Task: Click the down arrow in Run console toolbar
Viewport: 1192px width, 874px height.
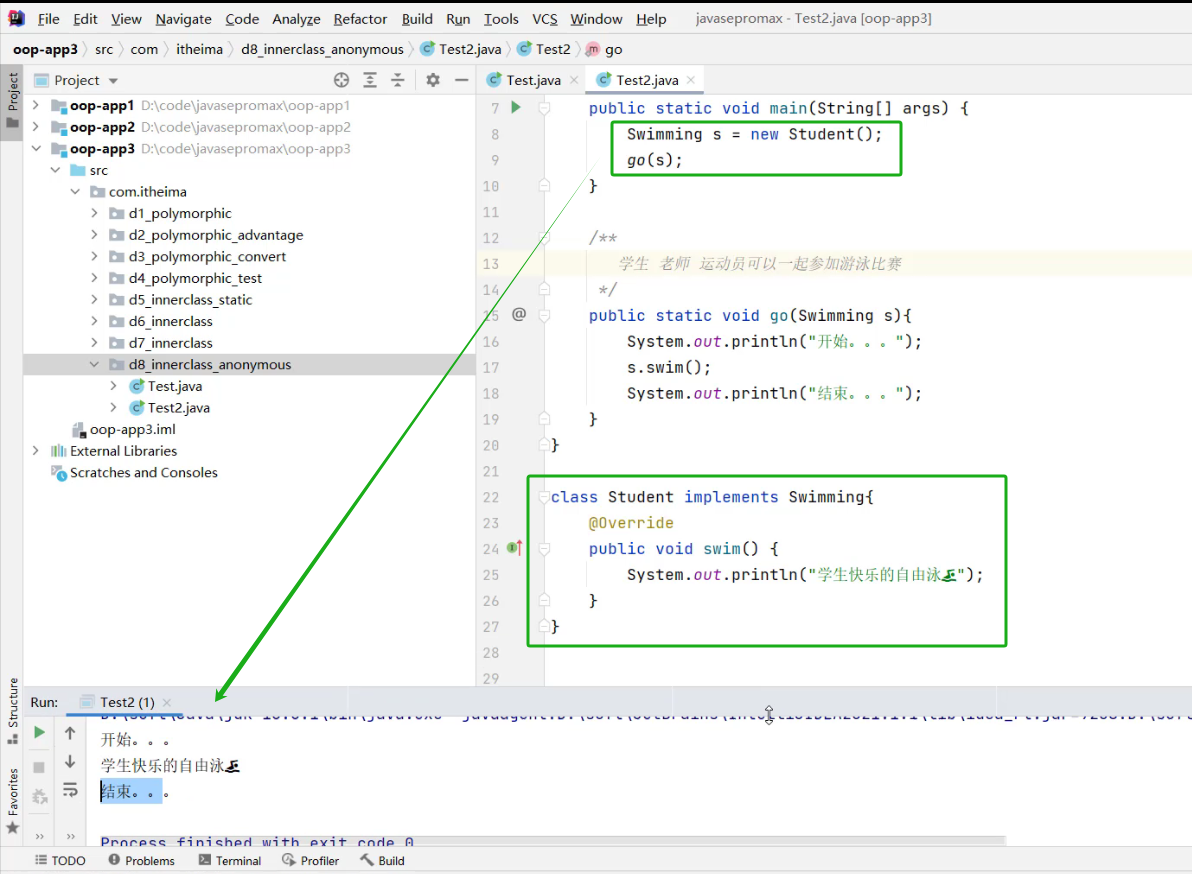Action: (x=70, y=762)
